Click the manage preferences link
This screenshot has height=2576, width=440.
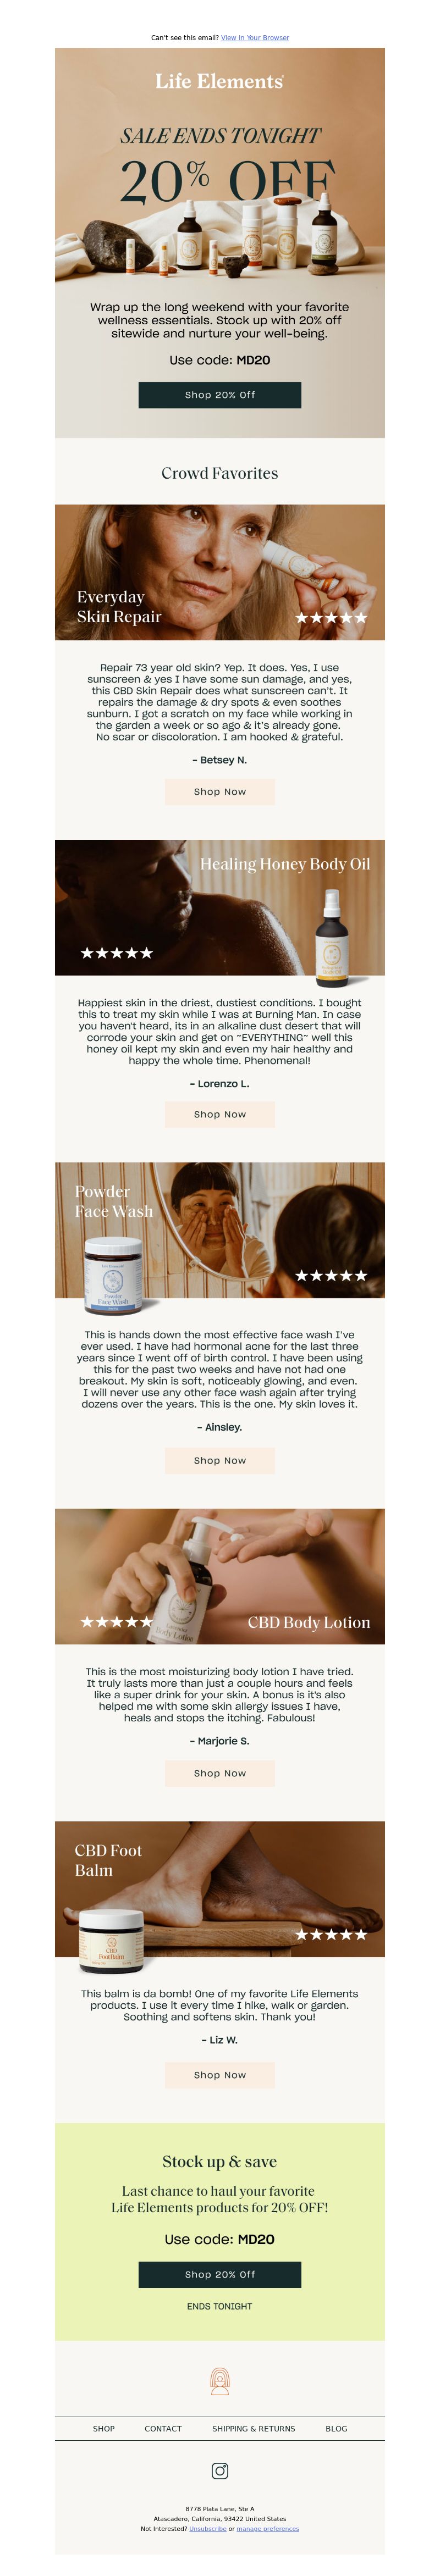click(268, 2528)
